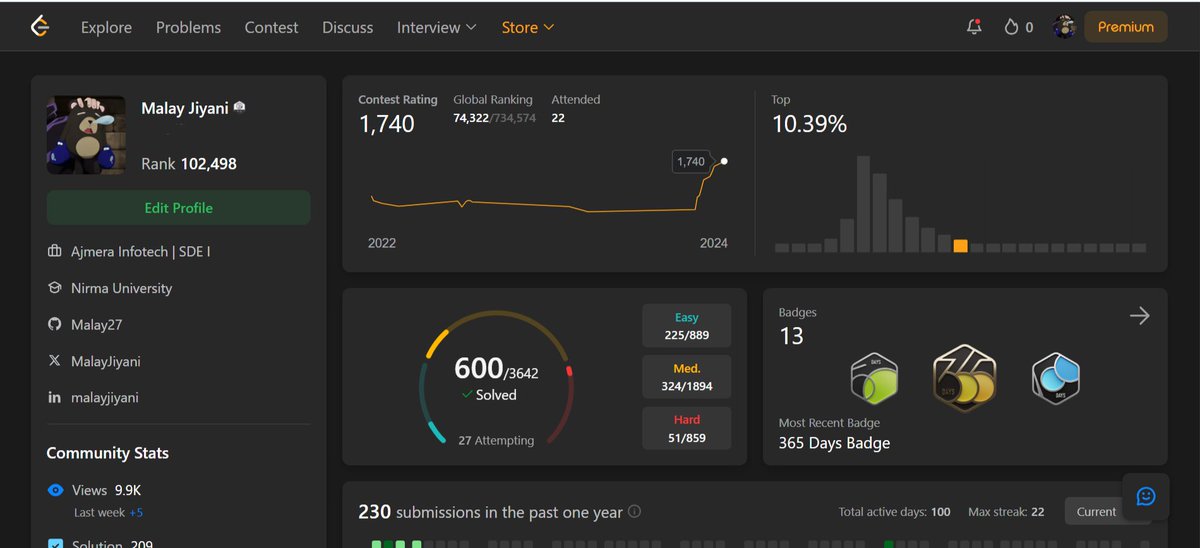This screenshot has height=548, width=1200.
Task: Click the blue droplet days badge
Action: [1055, 378]
